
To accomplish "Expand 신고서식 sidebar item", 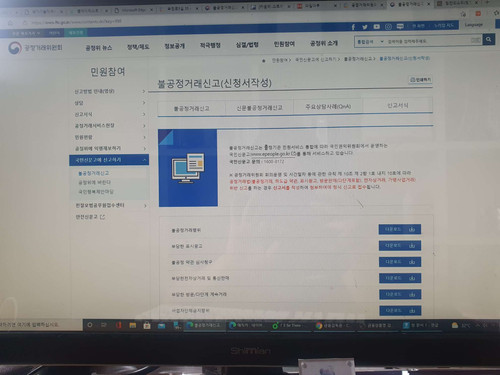I will [109, 114].
